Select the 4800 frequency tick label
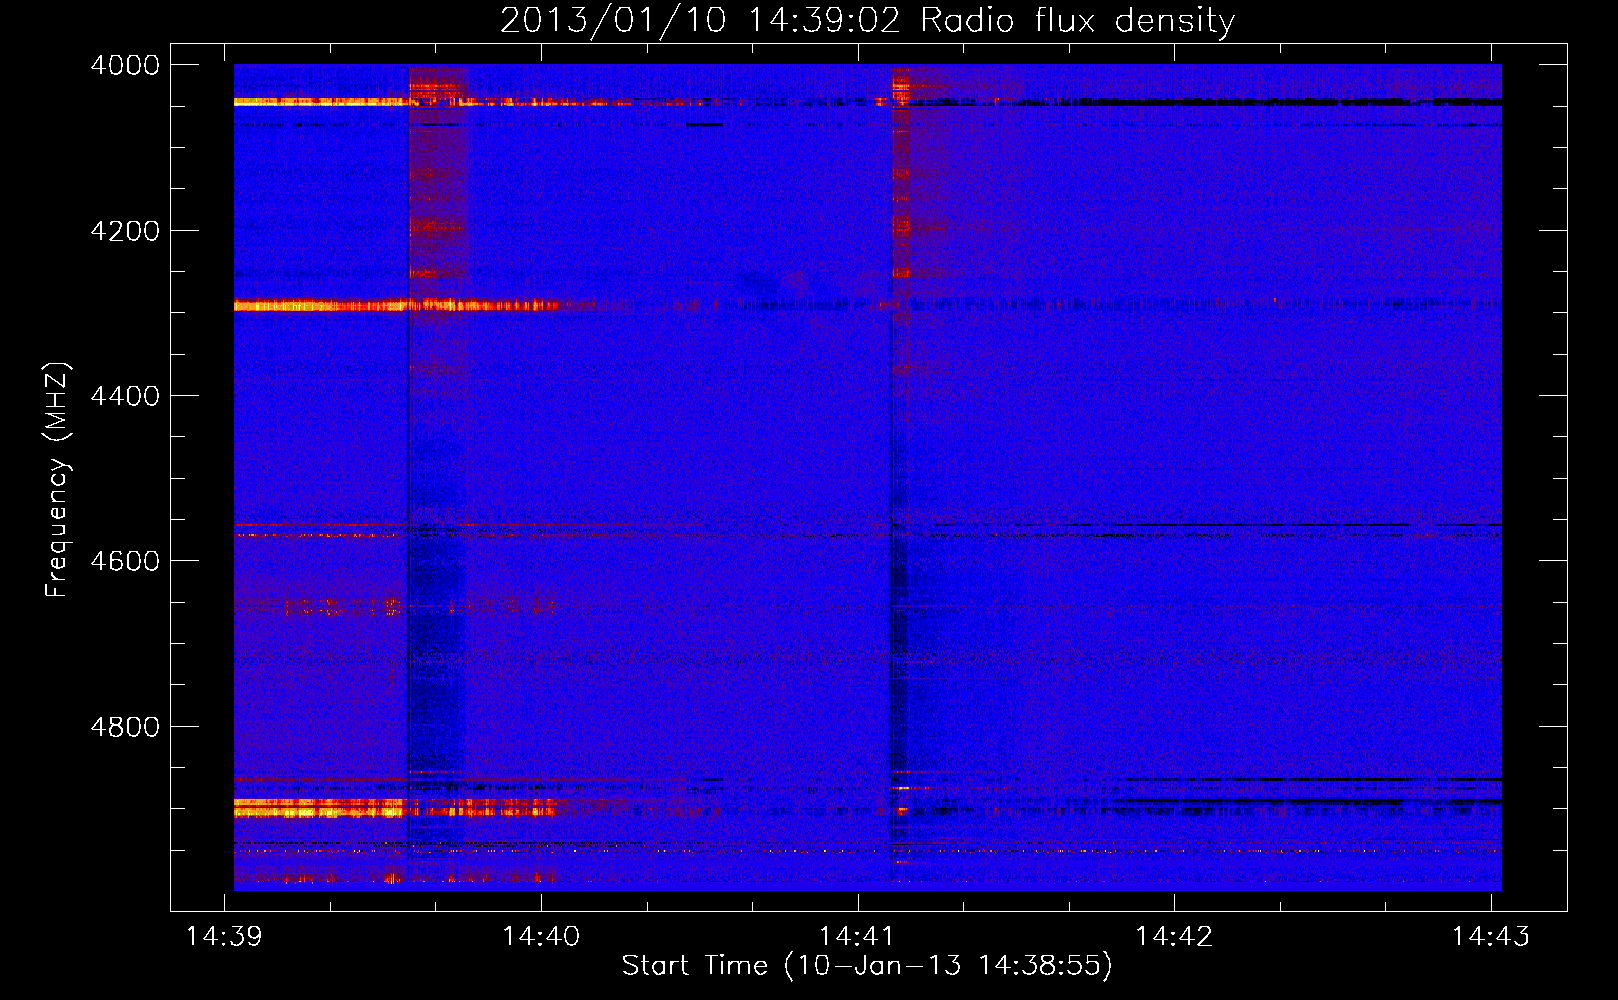The image size is (1618, 1000). (125, 727)
